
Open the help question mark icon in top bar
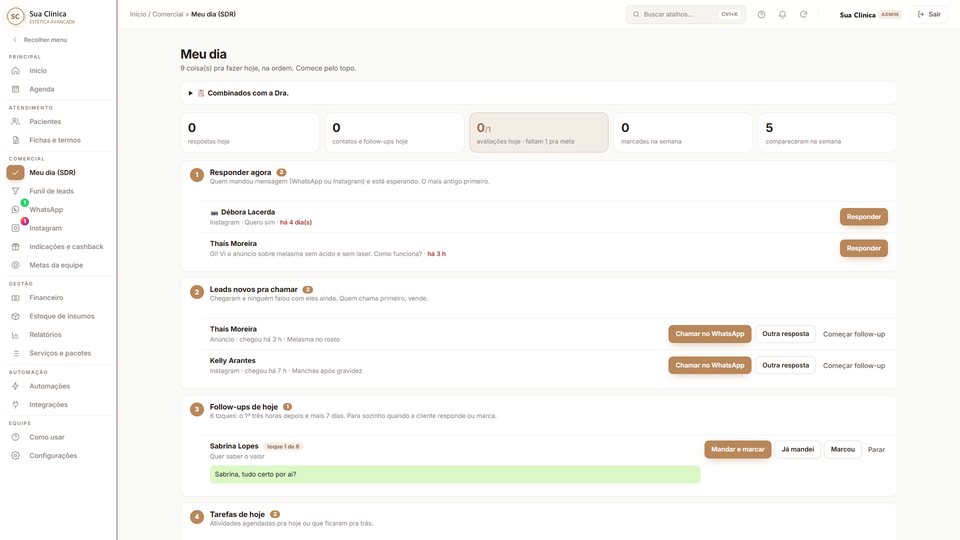click(761, 14)
